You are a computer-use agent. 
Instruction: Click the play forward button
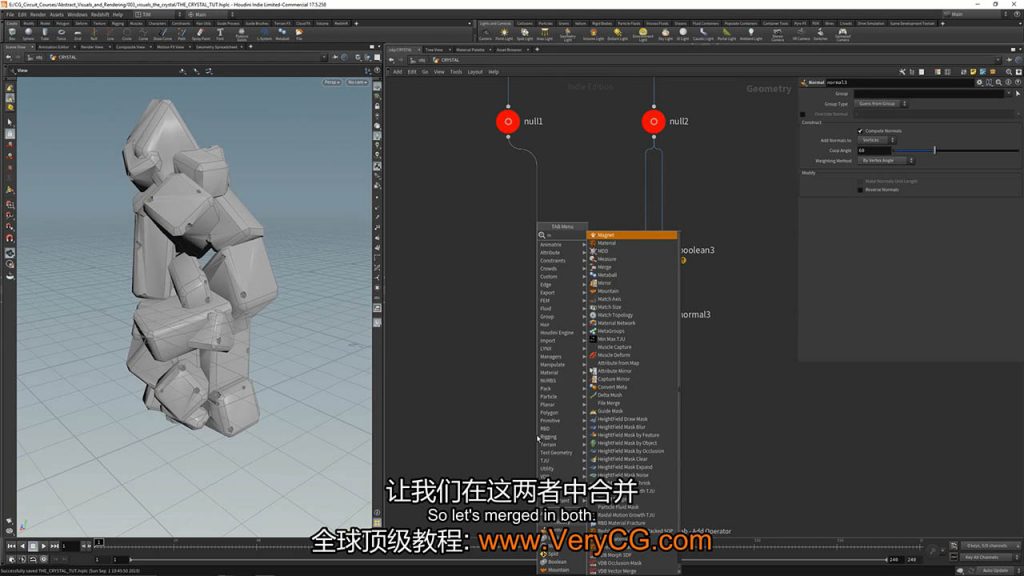tap(44, 546)
